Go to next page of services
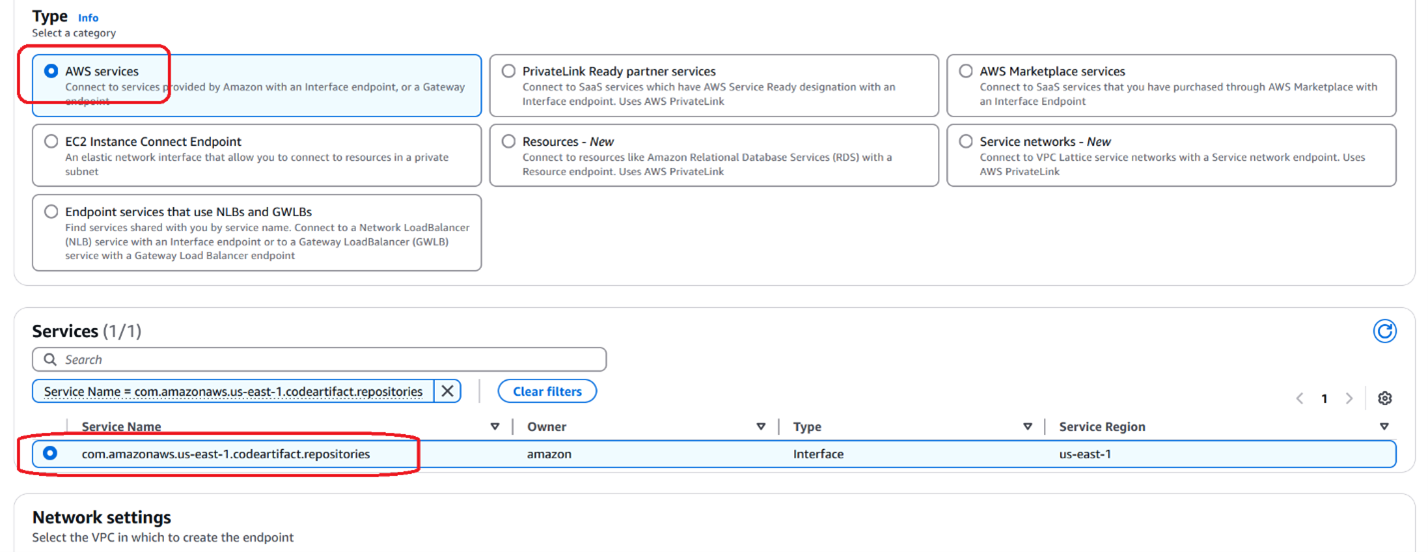Viewport: 1428px width, 552px height. point(1349,398)
